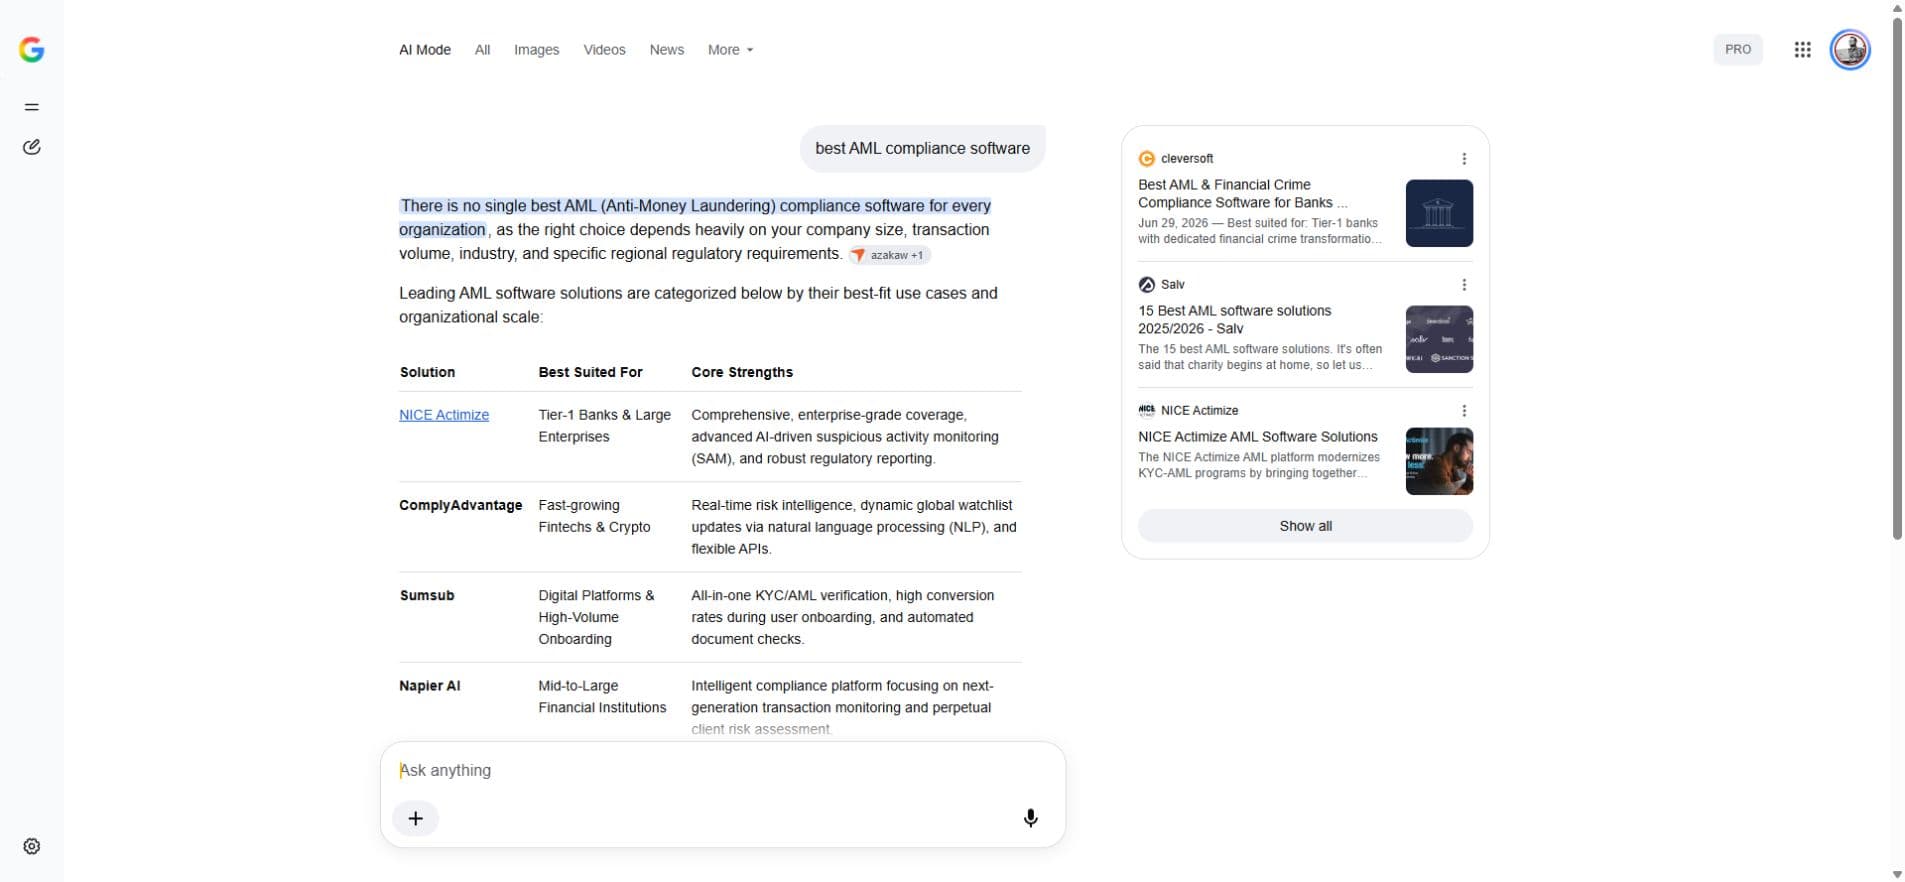
Task: Click the 'NICE Actimize AML platform modernizes' snippet
Action: click(x=1258, y=465)
